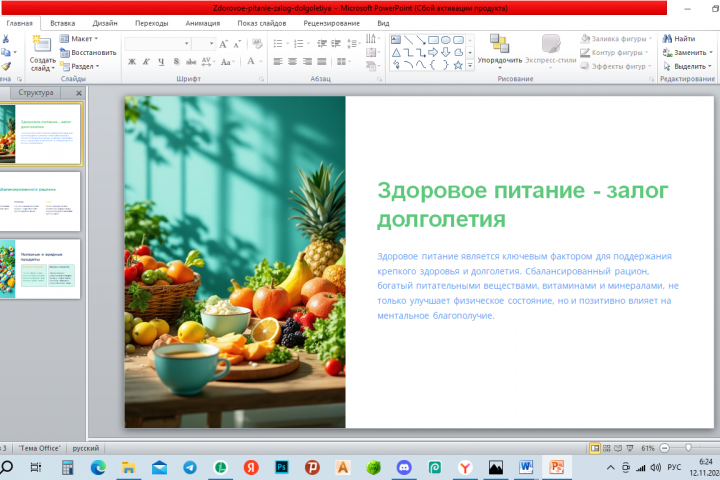The width and height of the screenshot is (720, 480).
Task: Select second slide thumbnail in panel
Action: pos(40,202)
